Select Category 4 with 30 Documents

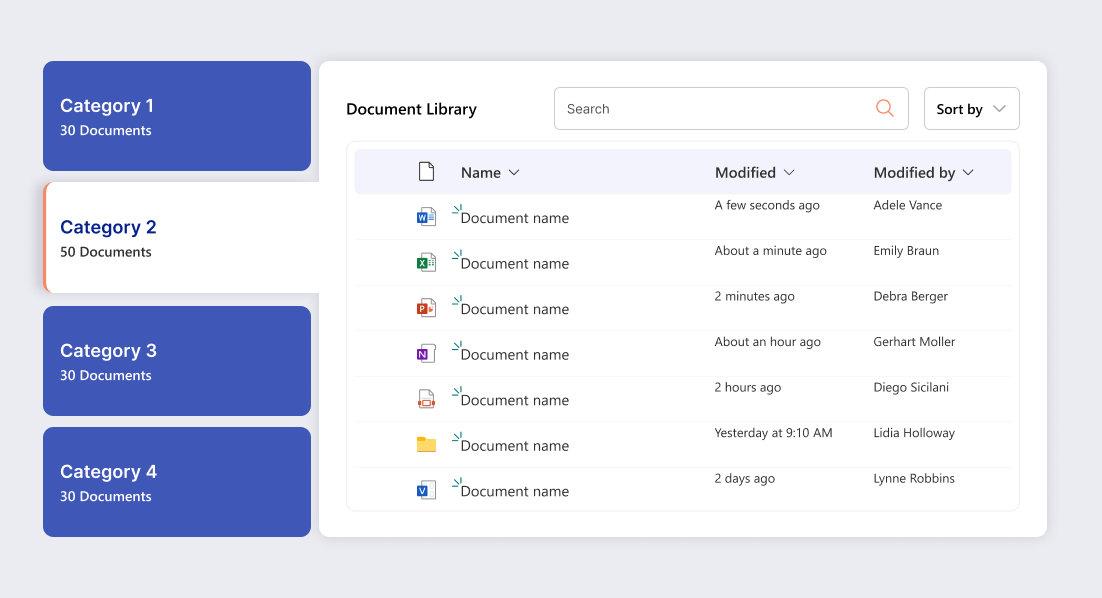pos(176,482)
